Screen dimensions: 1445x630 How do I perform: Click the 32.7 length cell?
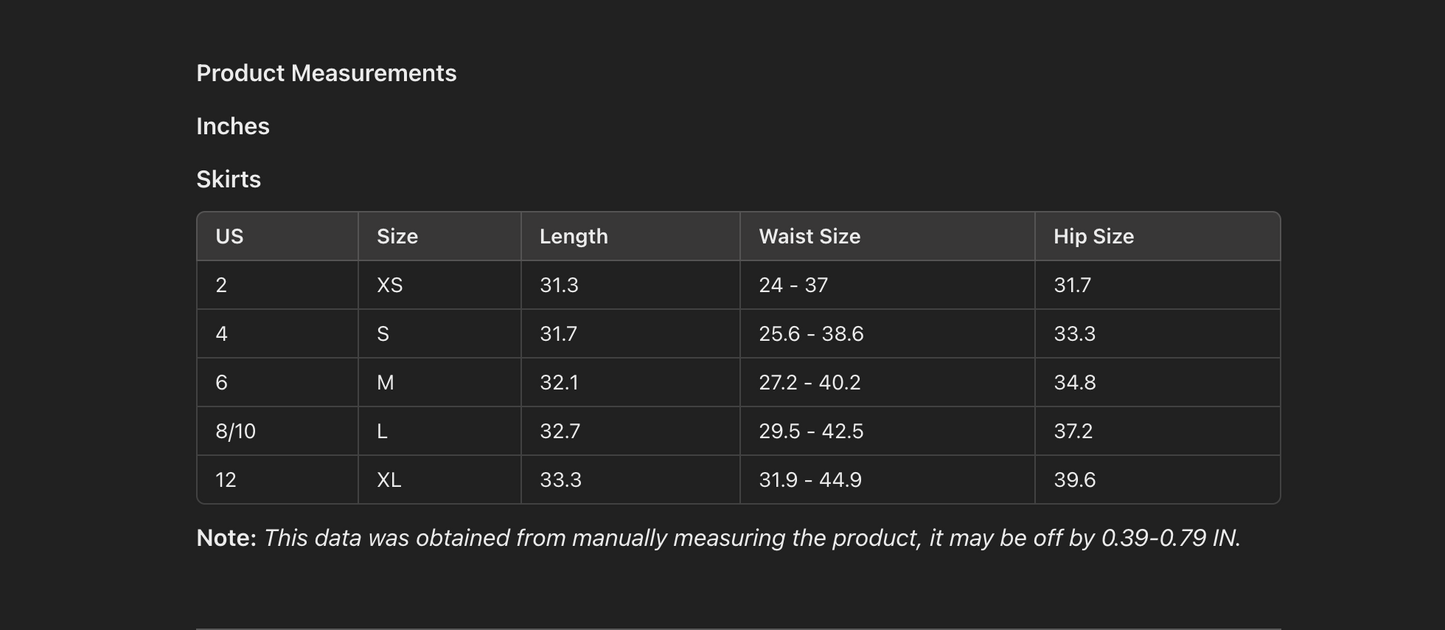(559, 431)
